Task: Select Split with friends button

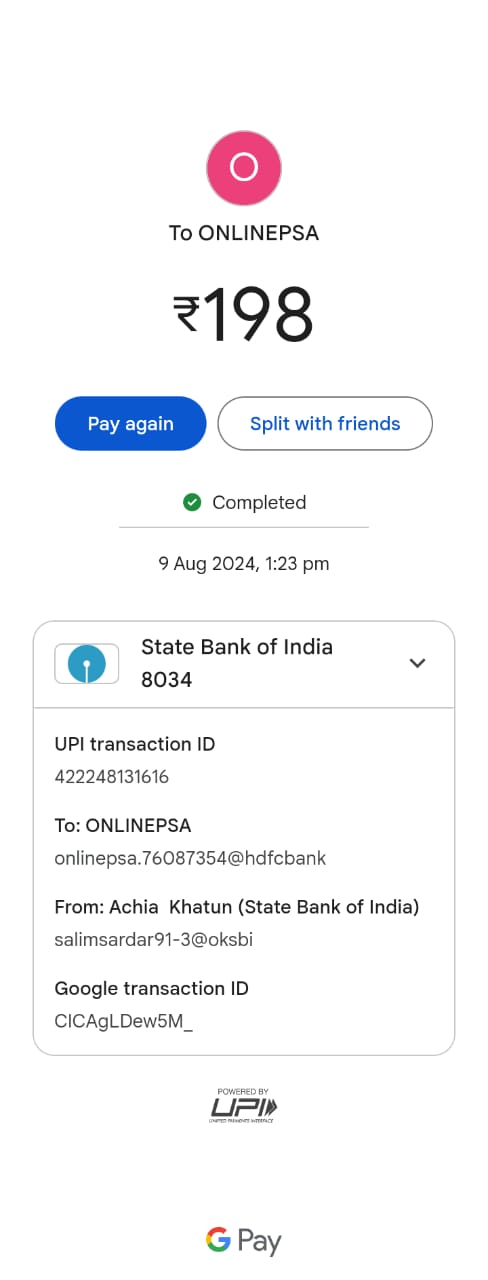Action: pos(325,424)
